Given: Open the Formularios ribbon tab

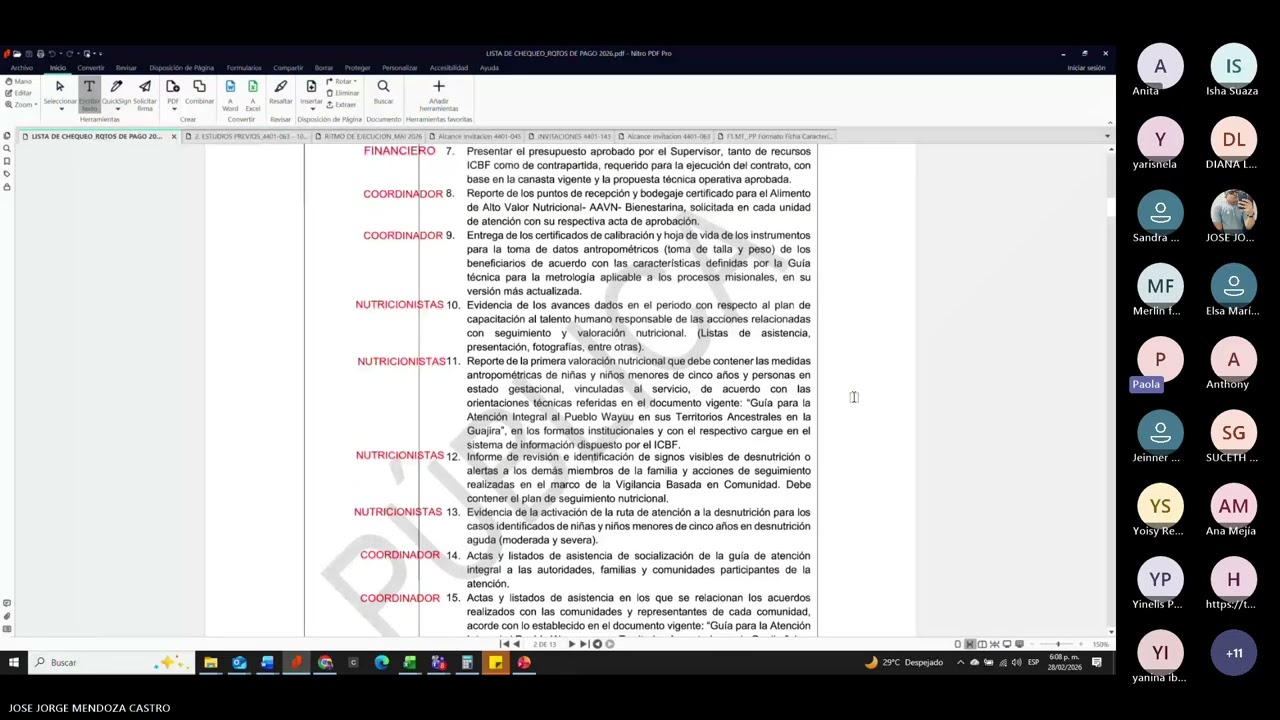Looking at the screenshot, I should tap(244, 68).
